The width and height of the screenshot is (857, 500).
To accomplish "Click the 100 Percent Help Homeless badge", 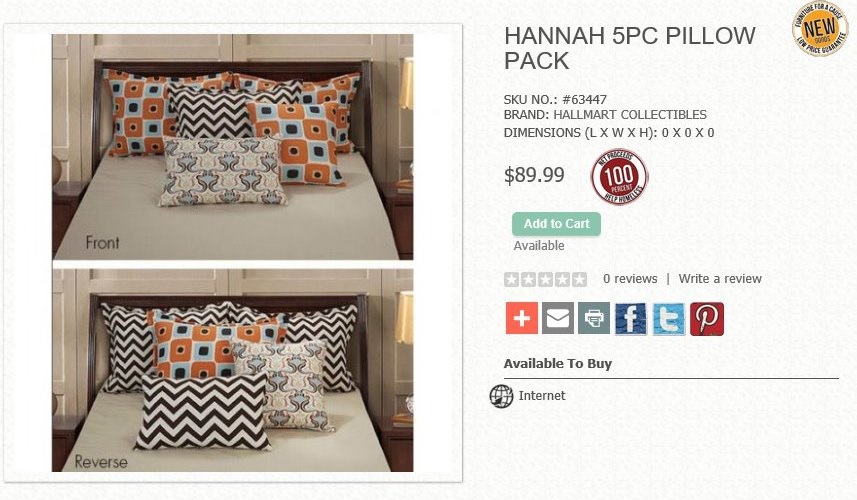I will [619, 177].
